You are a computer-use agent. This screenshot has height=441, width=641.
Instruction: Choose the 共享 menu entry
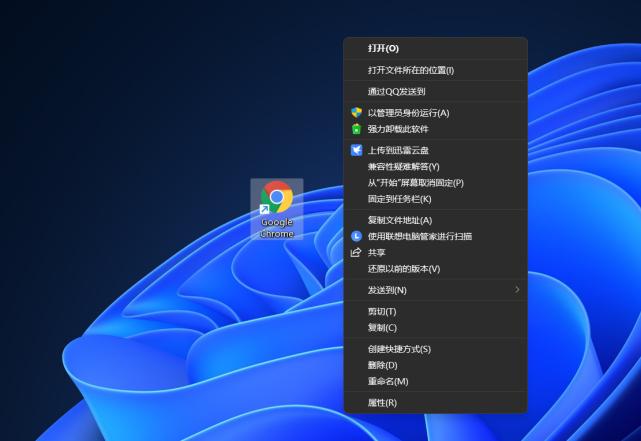click(x=436, y=253)
